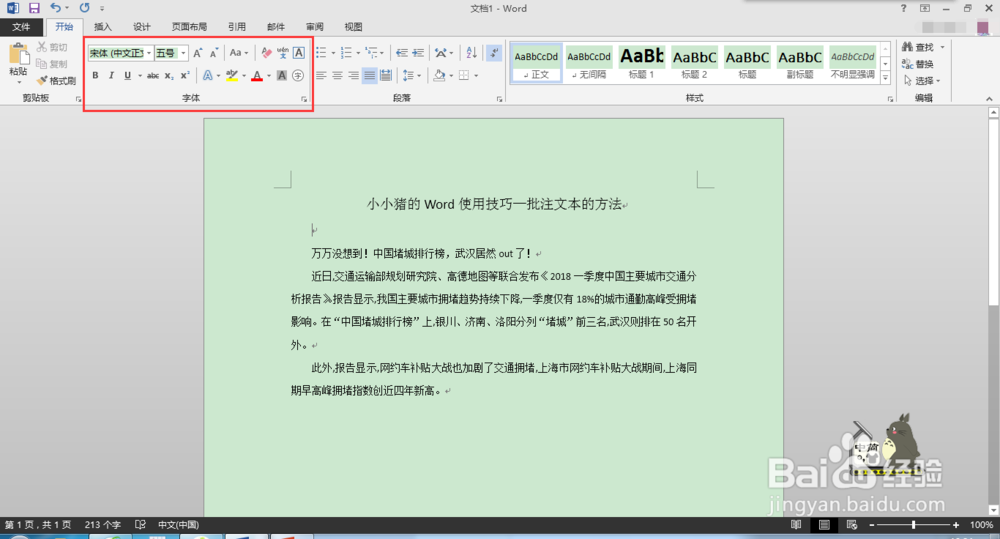The width and height of the screenshot is (1000, 539).
Task: Click the borders icon
Action: [x=464, y=75]
